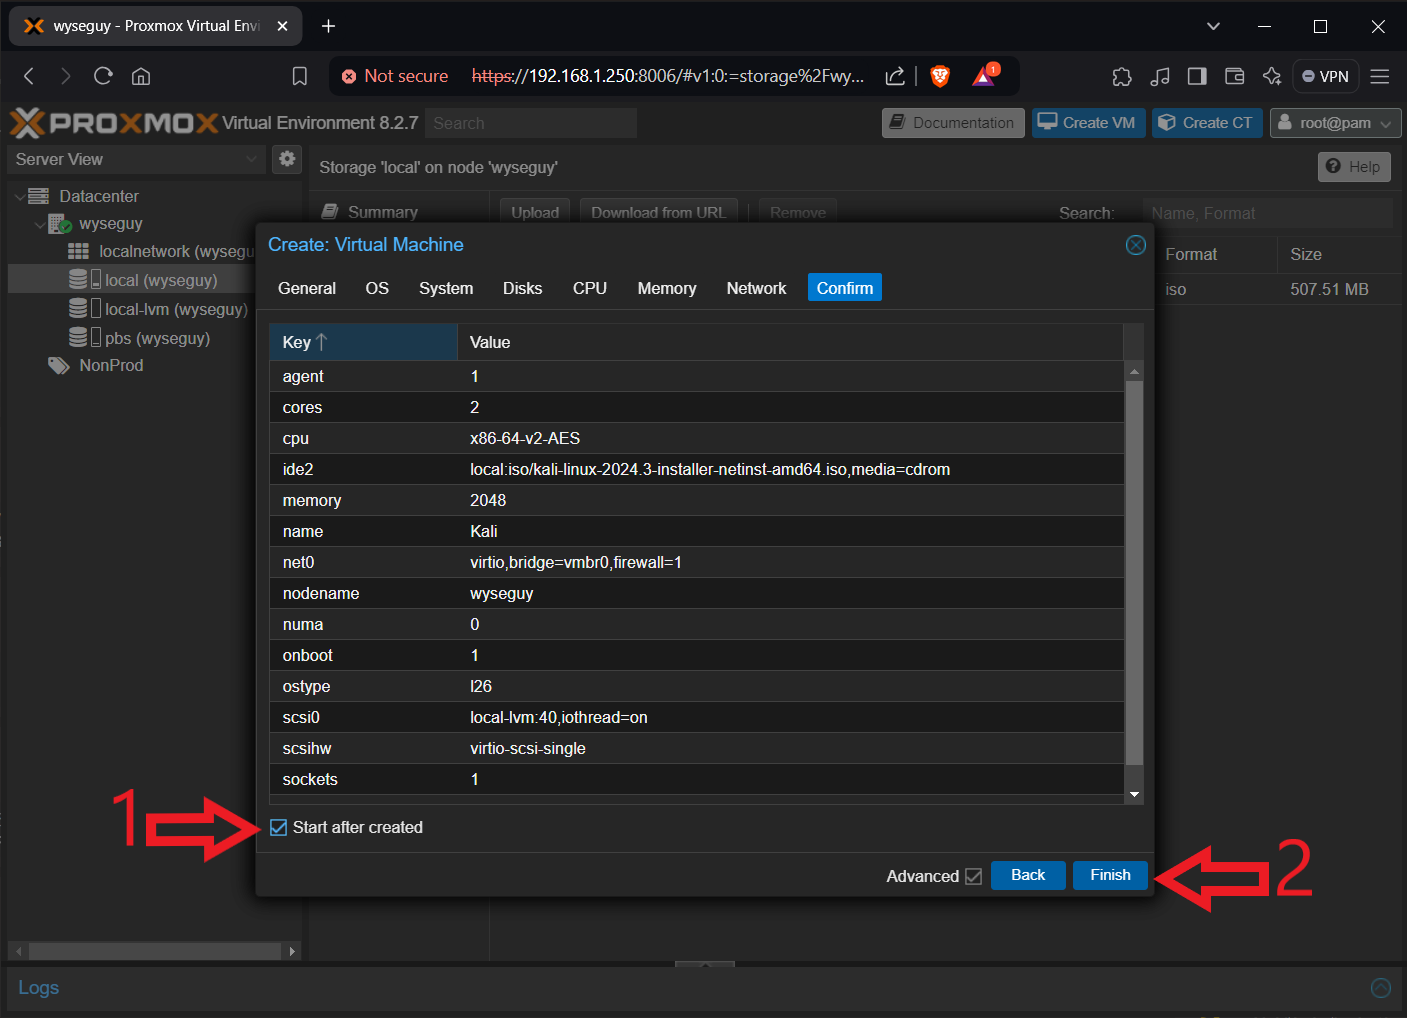Click the Finish button
1407x1018 pixels.
tap(1110, 875)
